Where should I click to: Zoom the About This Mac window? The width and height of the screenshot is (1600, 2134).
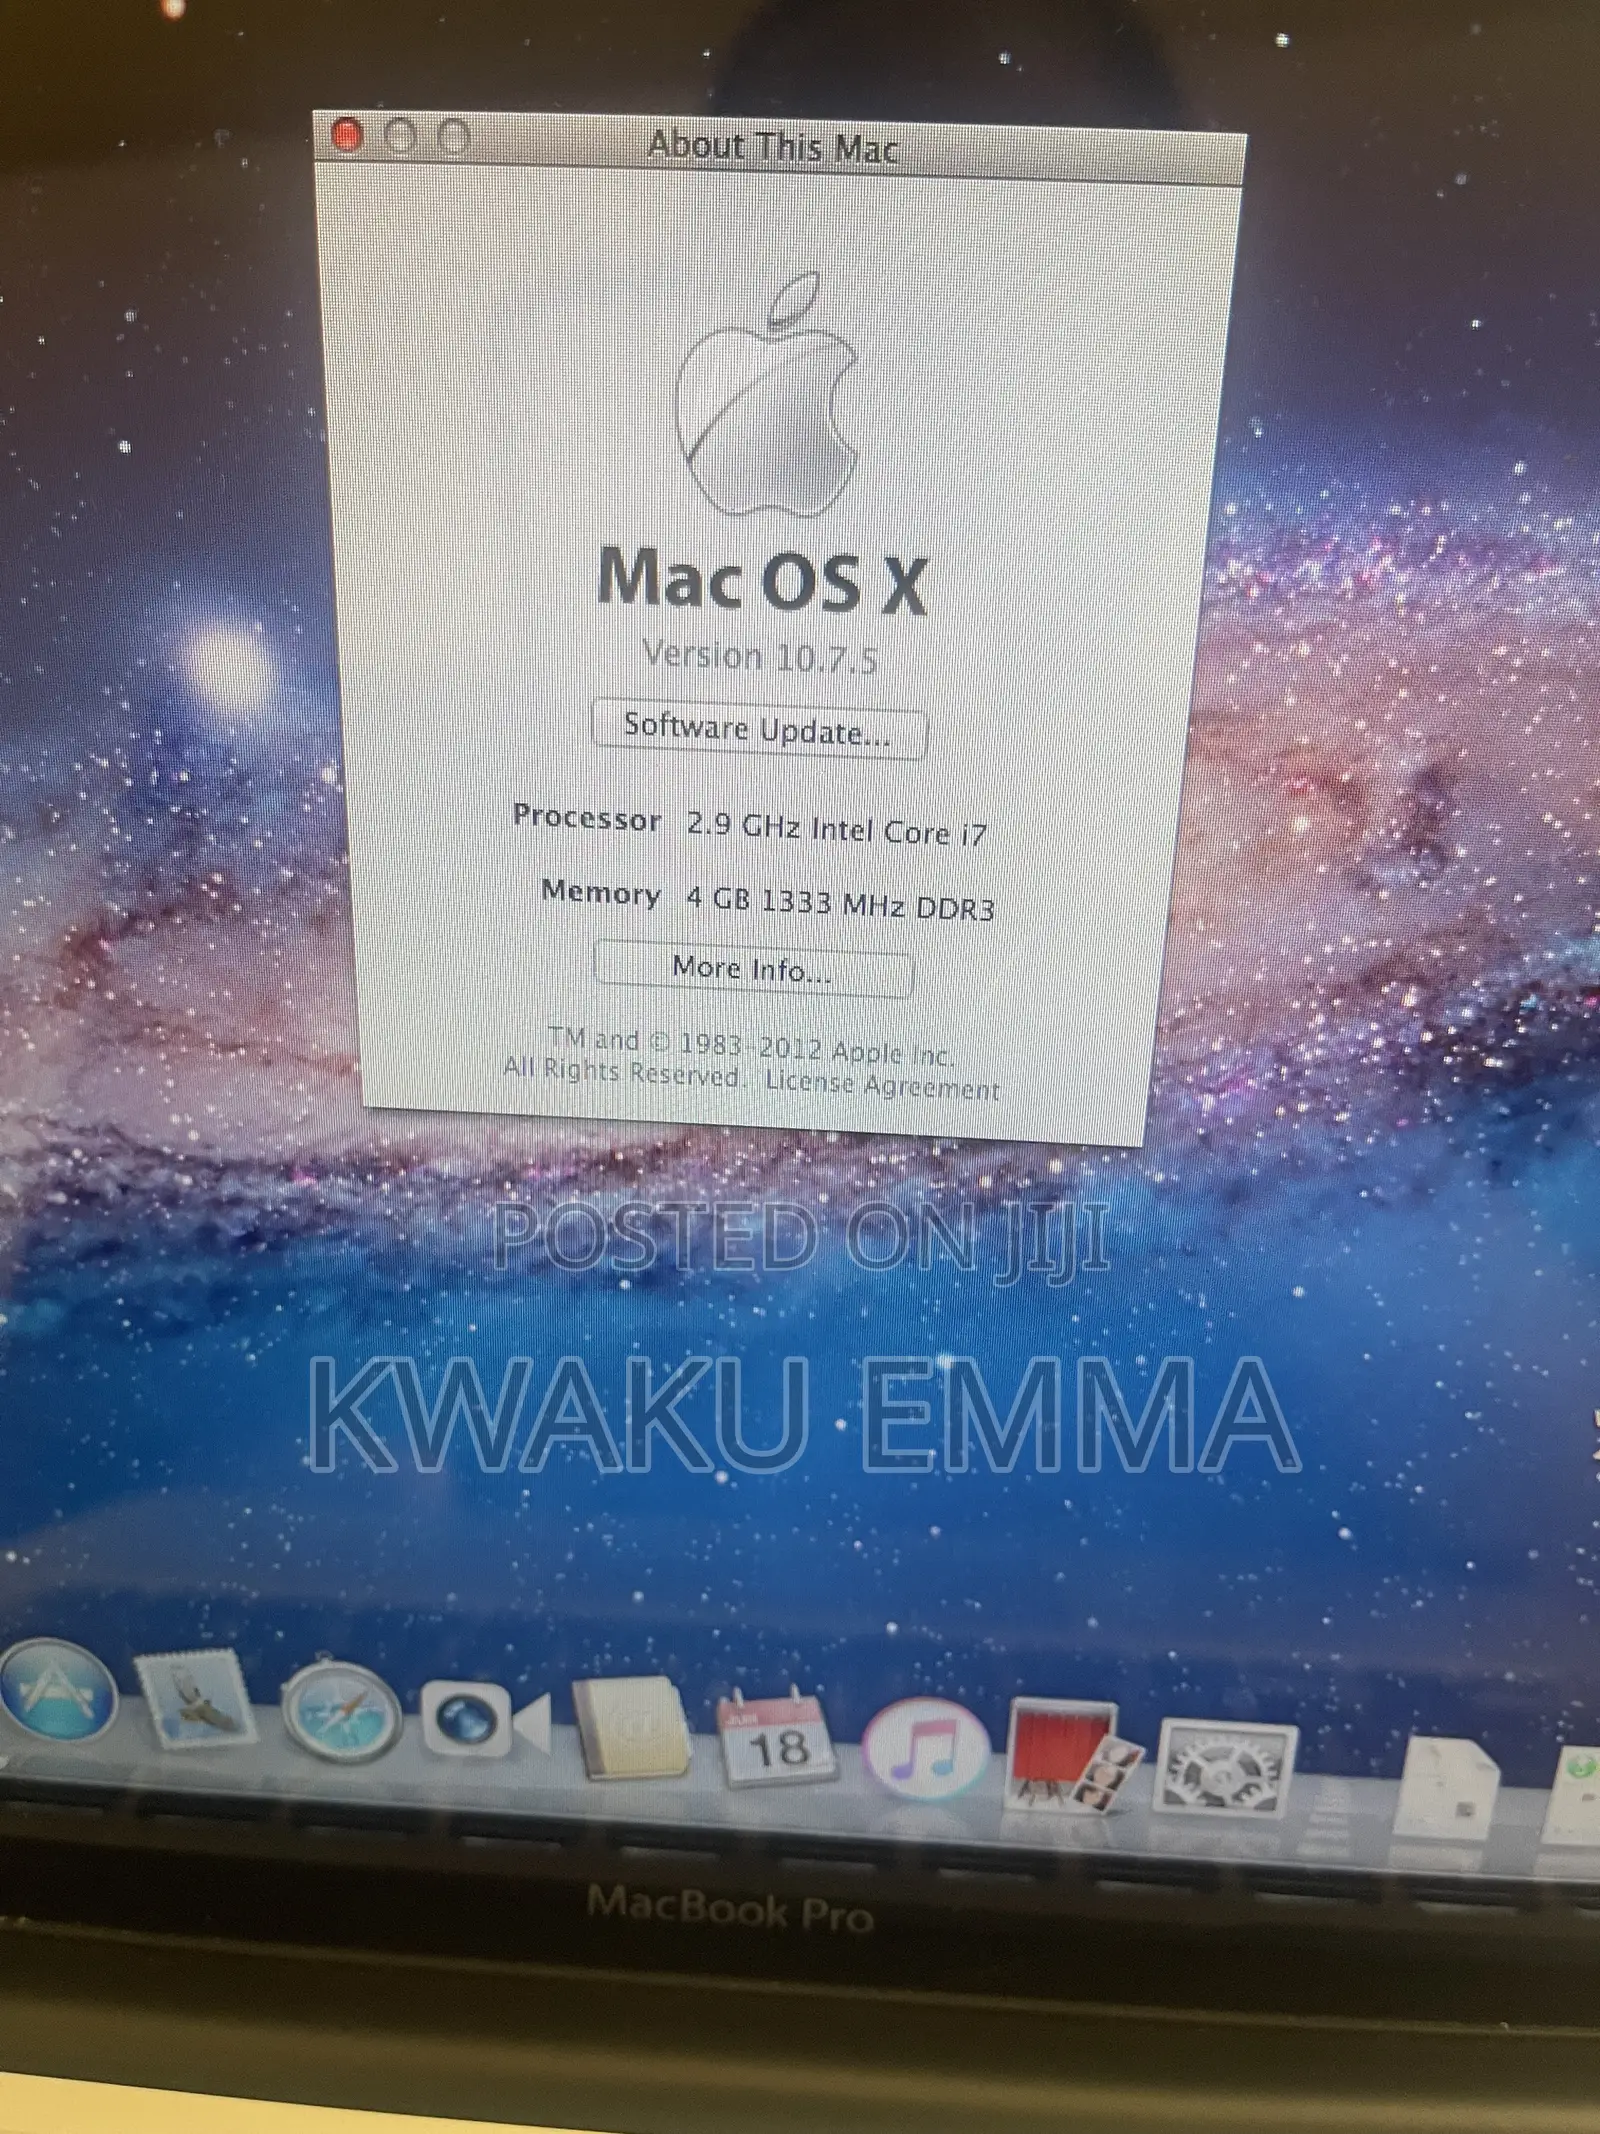tap(454, 138)
